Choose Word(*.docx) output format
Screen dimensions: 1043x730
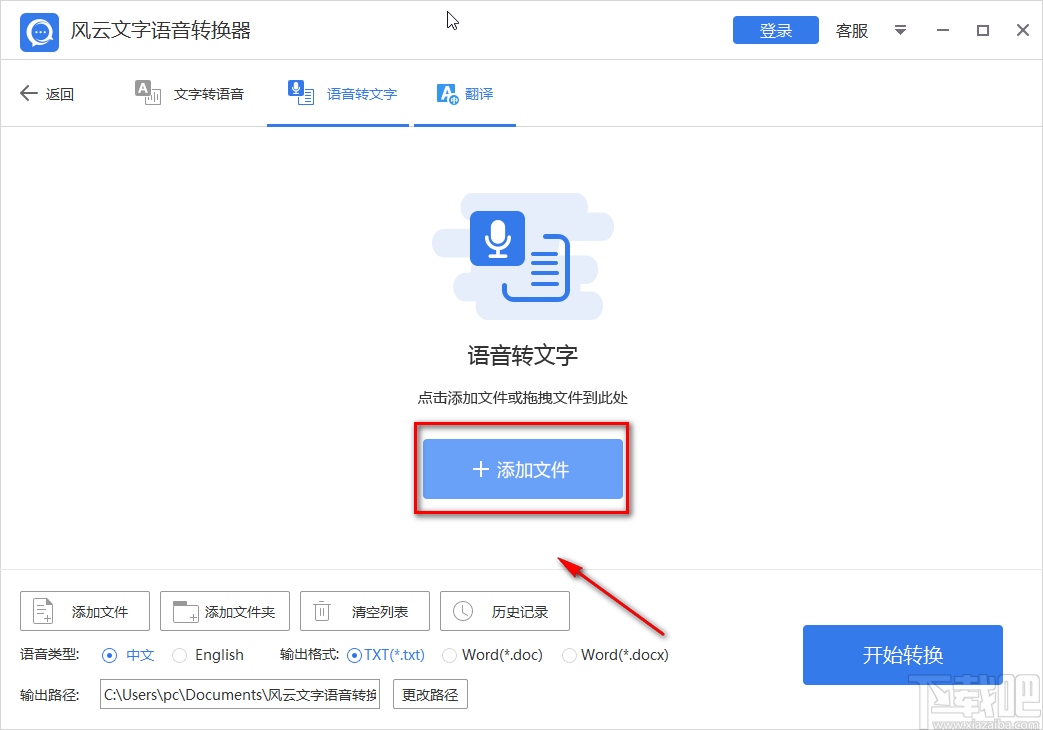pyautogui.click(x=572, y=655)
